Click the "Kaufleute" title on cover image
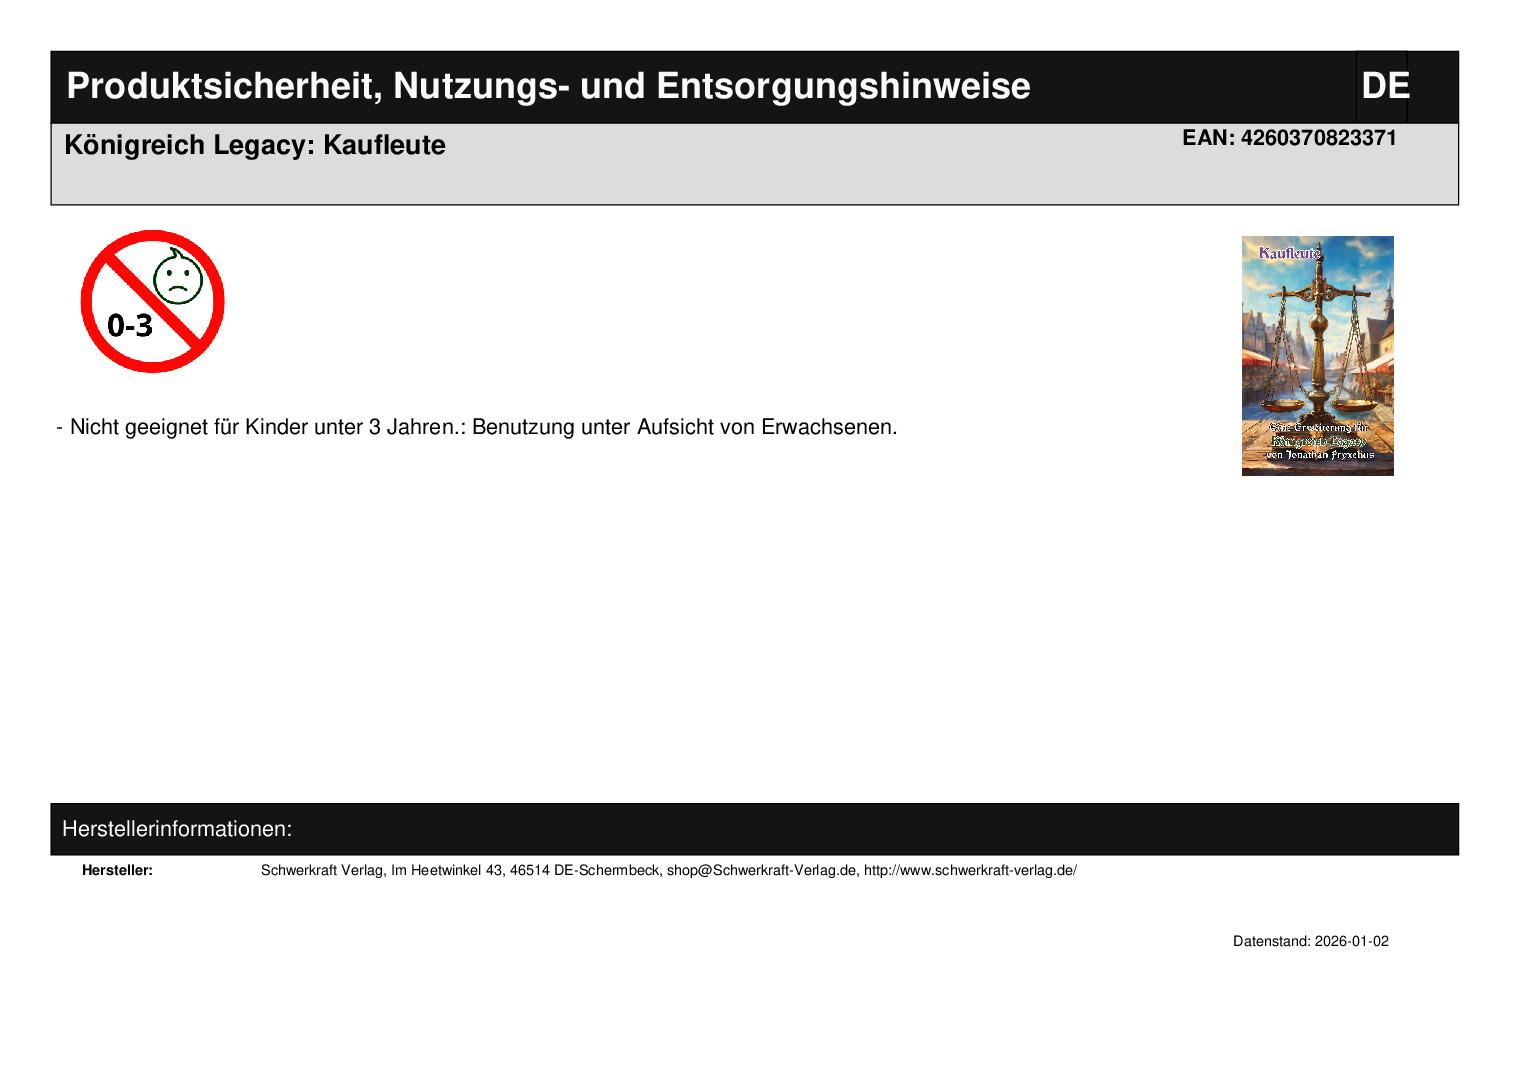This screenshot has height=1075, width=1520. (x=1290, y=254)
